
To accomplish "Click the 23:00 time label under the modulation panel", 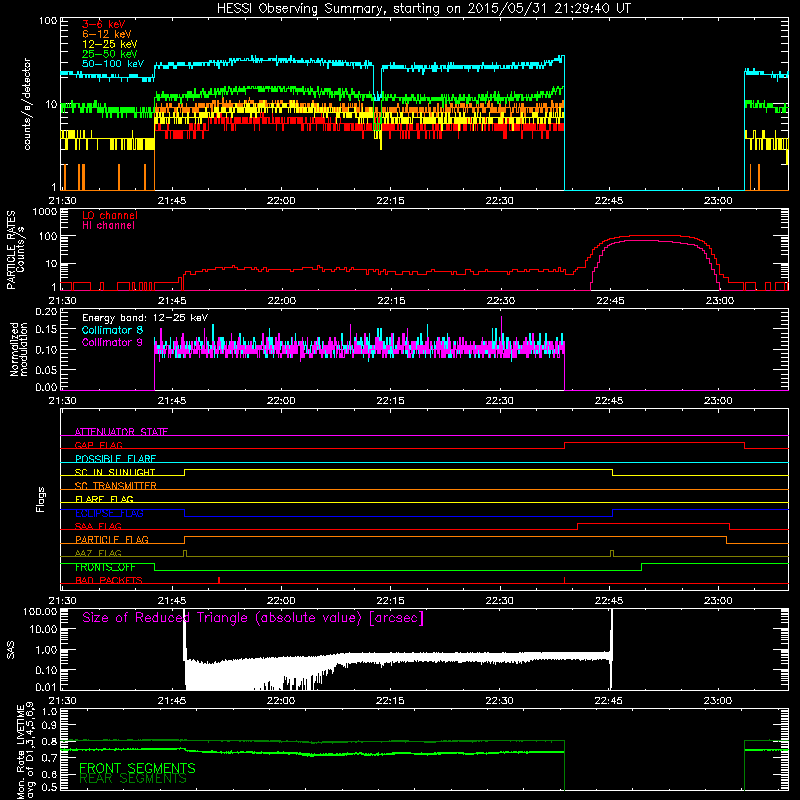I will click(x=718, y=401).
